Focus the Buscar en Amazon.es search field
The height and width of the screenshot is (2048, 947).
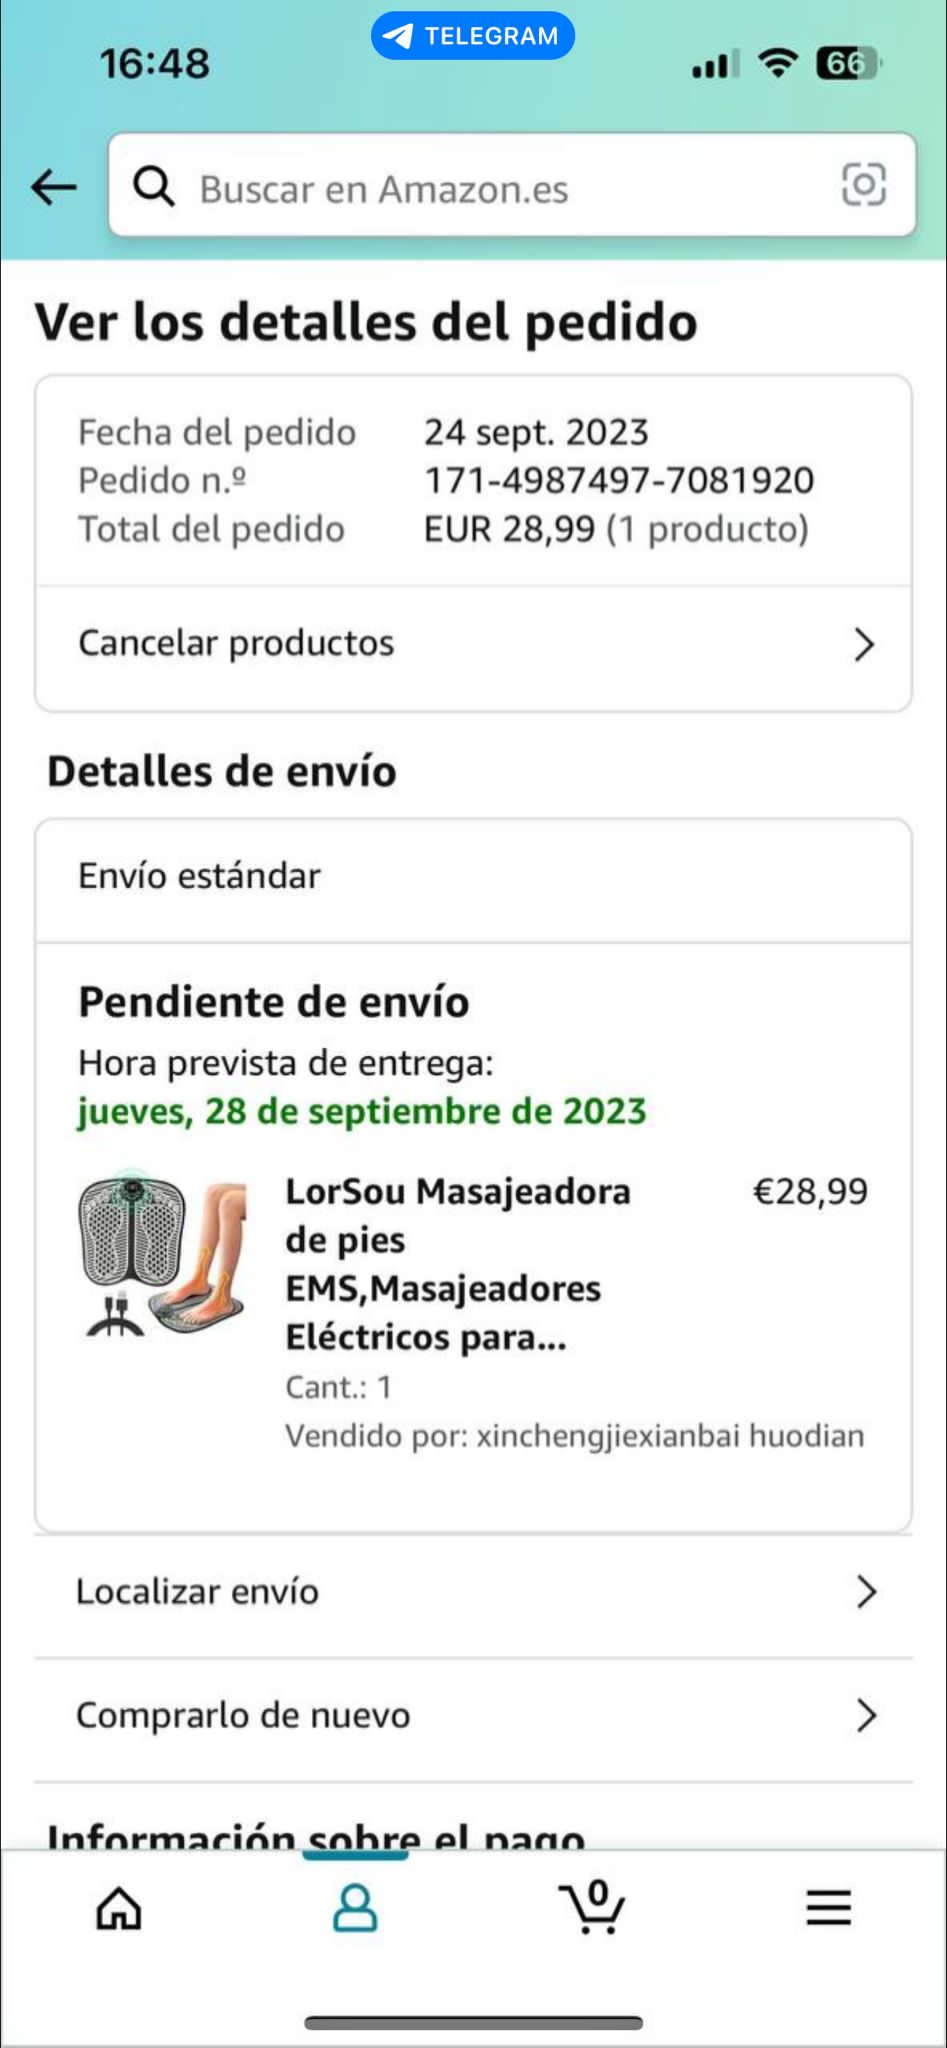click(x=512, y=185)
